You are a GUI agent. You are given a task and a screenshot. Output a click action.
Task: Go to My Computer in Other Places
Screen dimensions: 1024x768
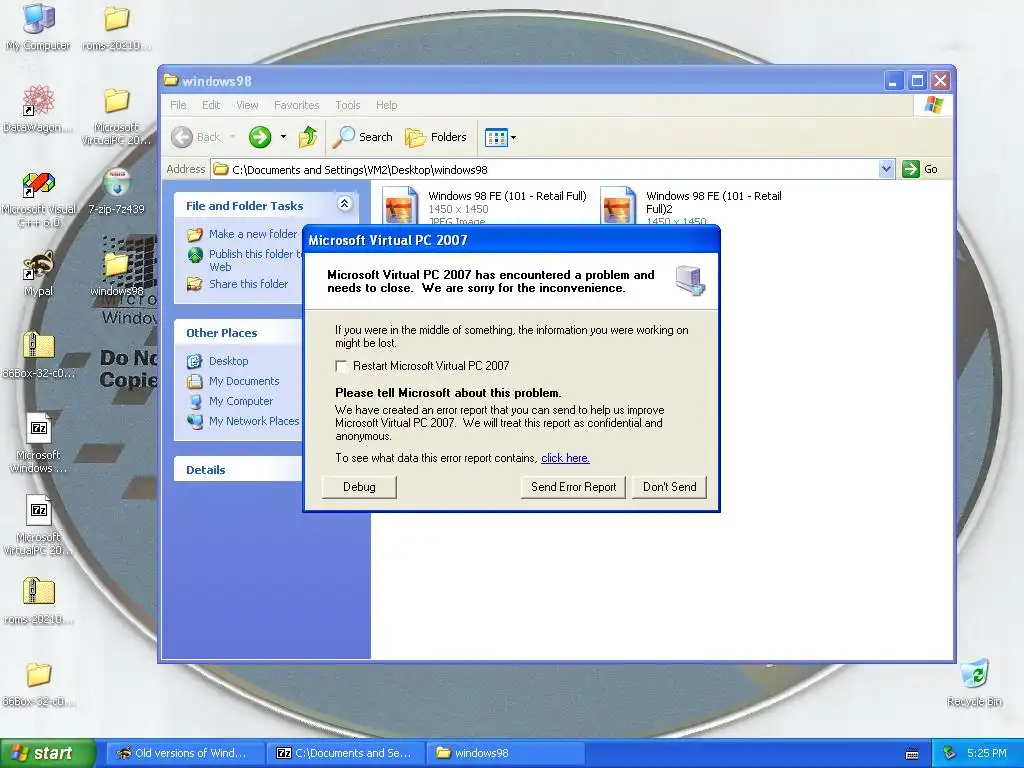(x=230, y=401)
